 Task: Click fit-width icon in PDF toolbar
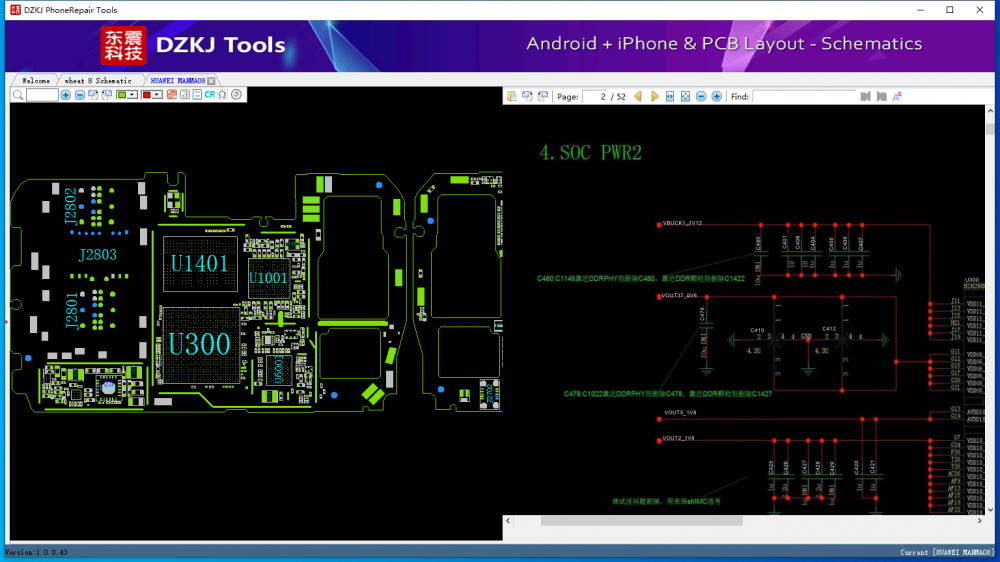(670, 96)
